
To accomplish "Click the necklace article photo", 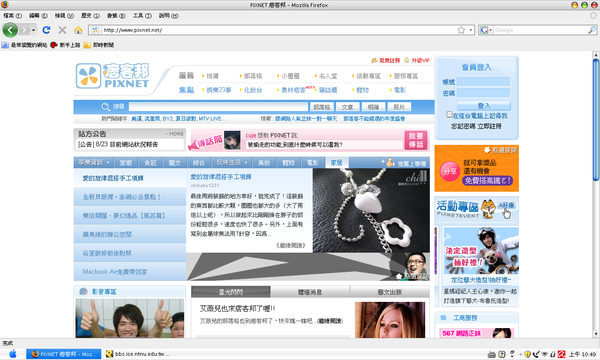I will [371, 210].
